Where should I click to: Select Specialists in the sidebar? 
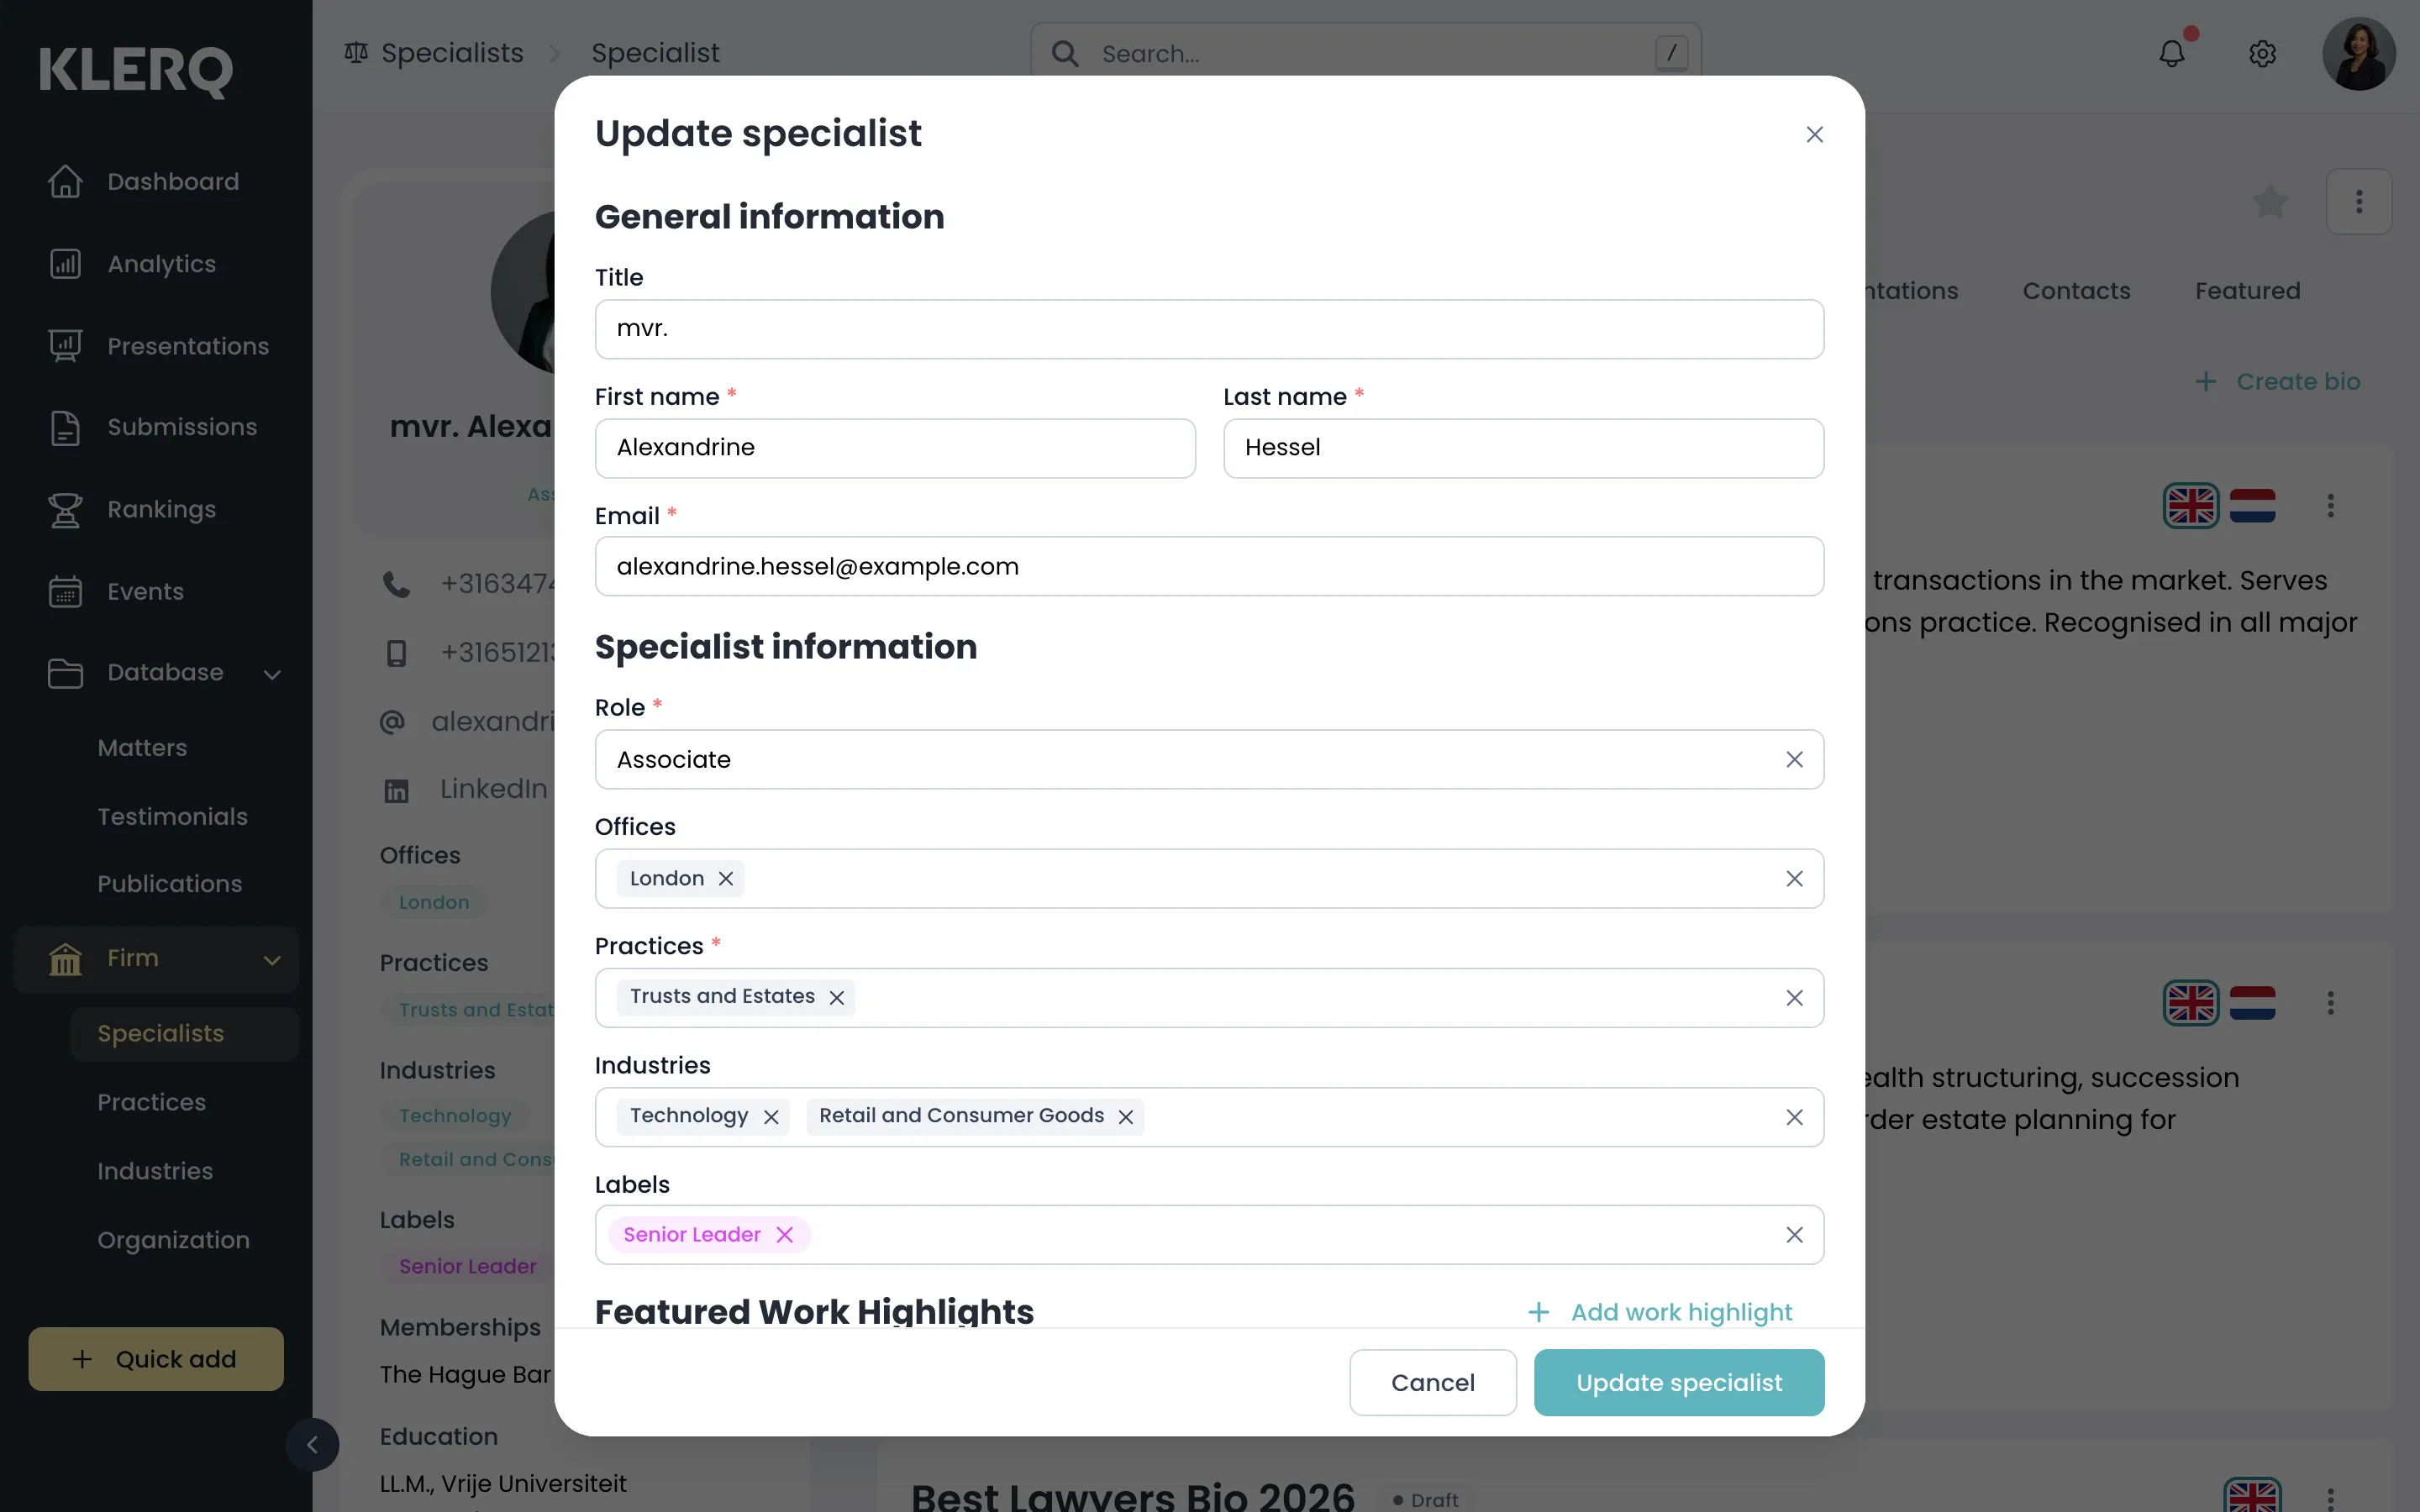tap(185, 1034)
